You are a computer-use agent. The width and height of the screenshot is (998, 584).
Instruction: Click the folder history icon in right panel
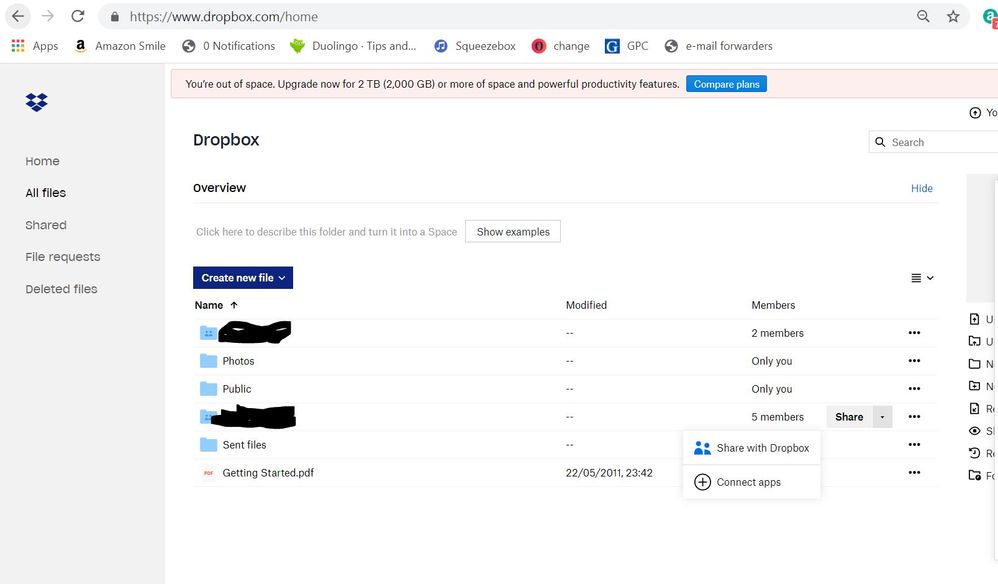click(974, 475)
